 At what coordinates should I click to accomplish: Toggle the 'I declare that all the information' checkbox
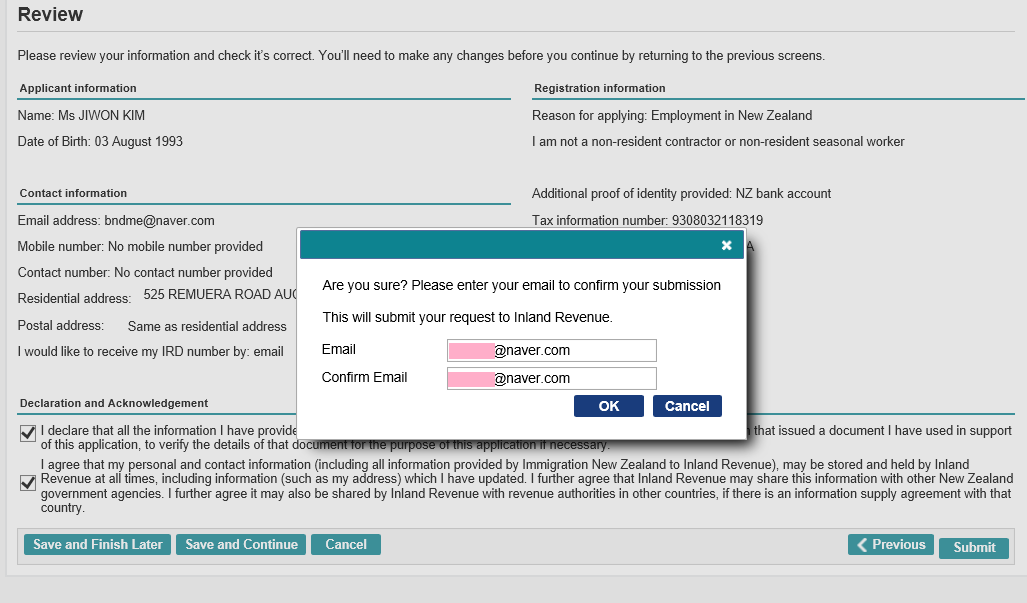pyautogui.click(x=28, y=433)
